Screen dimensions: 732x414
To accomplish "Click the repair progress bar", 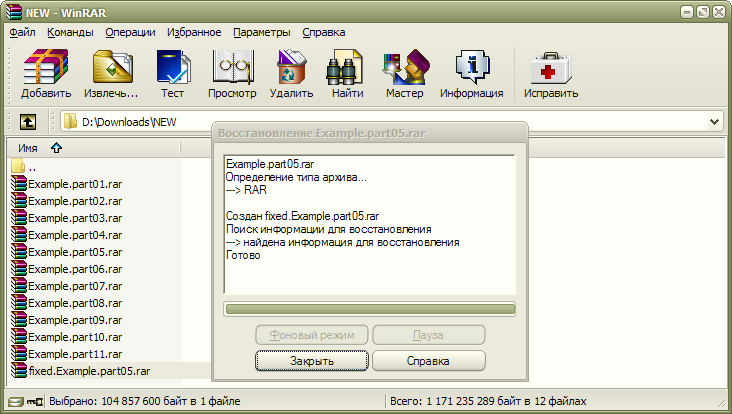I will pos(370,309).
